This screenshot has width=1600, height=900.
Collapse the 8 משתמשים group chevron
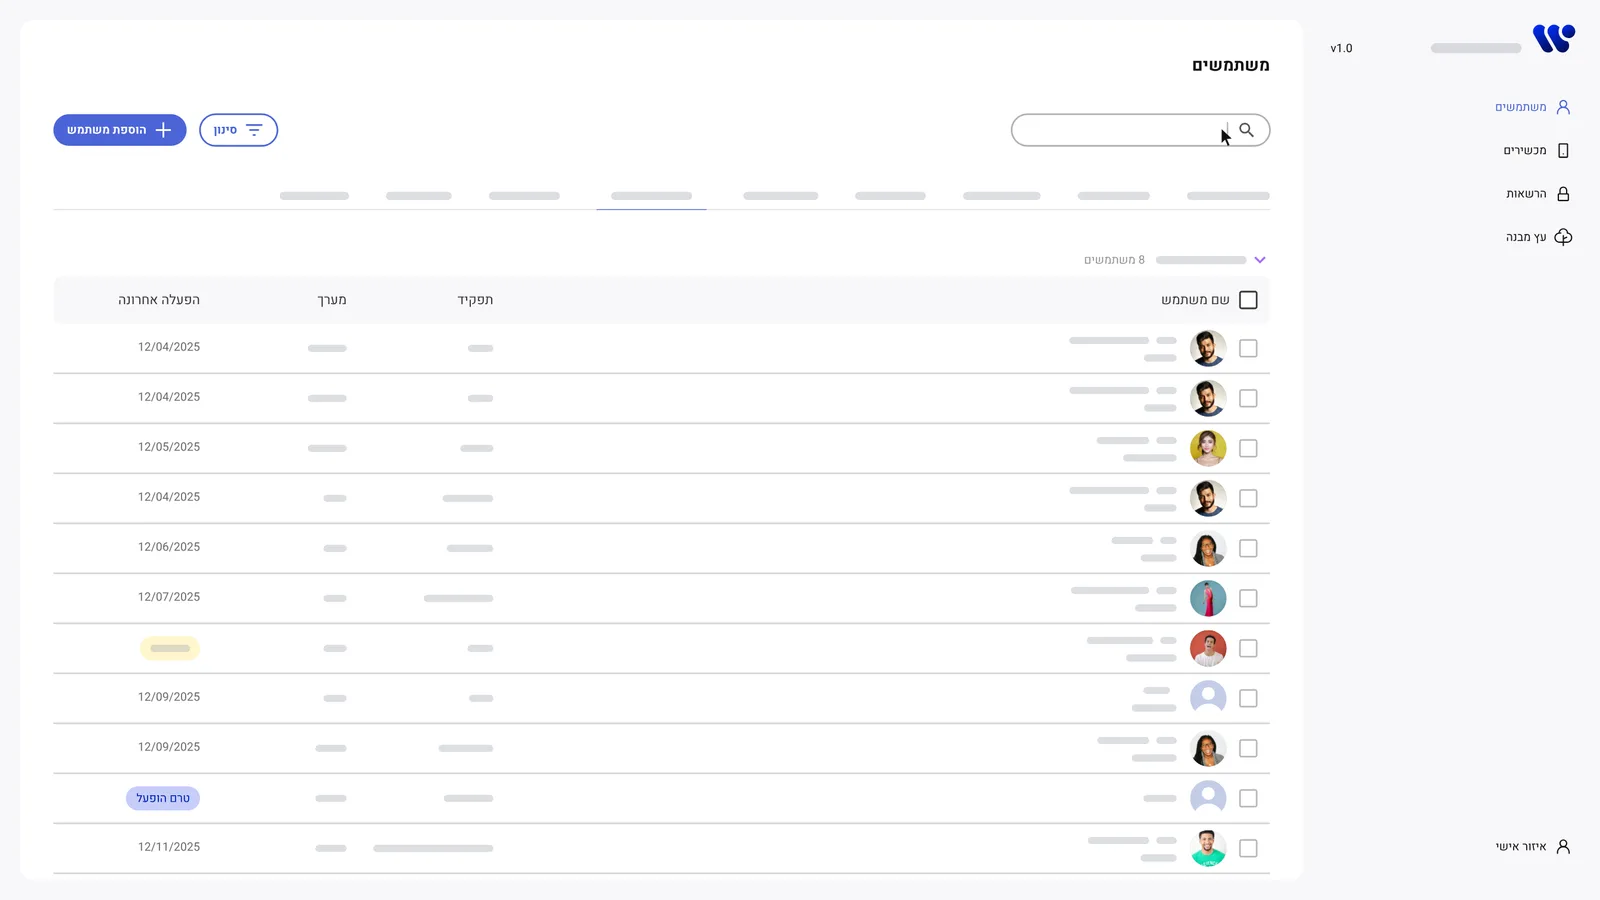1260,260
